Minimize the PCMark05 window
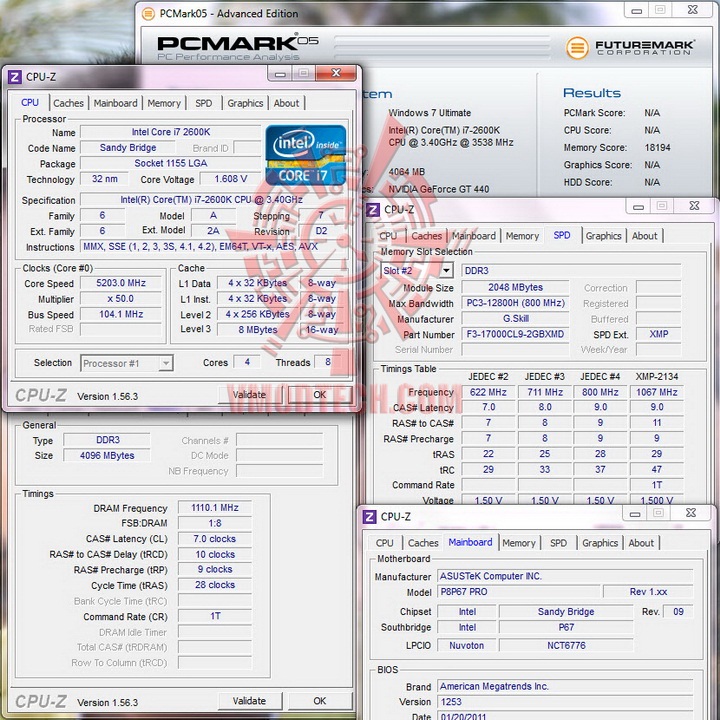This screenshot has width=720, height=720. pyautogui.click(x=637, y=10)
